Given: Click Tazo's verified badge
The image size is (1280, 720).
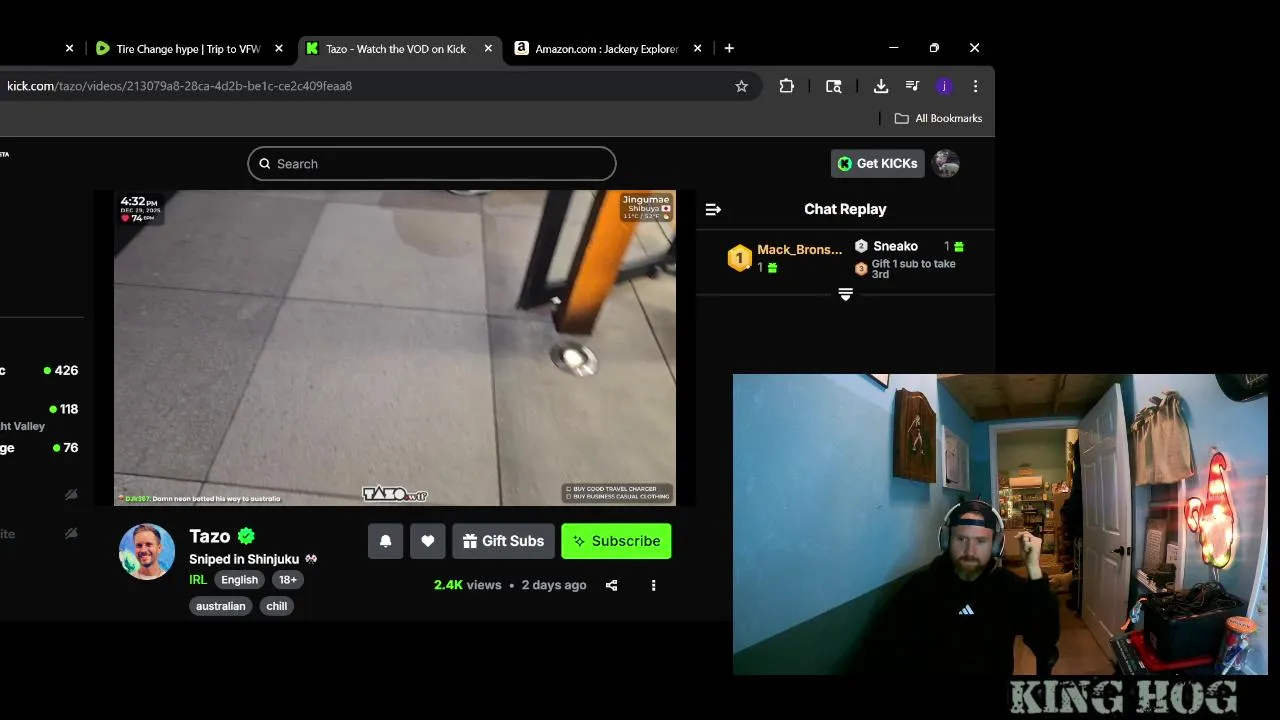Looking at the screenshot, I should click(246, 536).
